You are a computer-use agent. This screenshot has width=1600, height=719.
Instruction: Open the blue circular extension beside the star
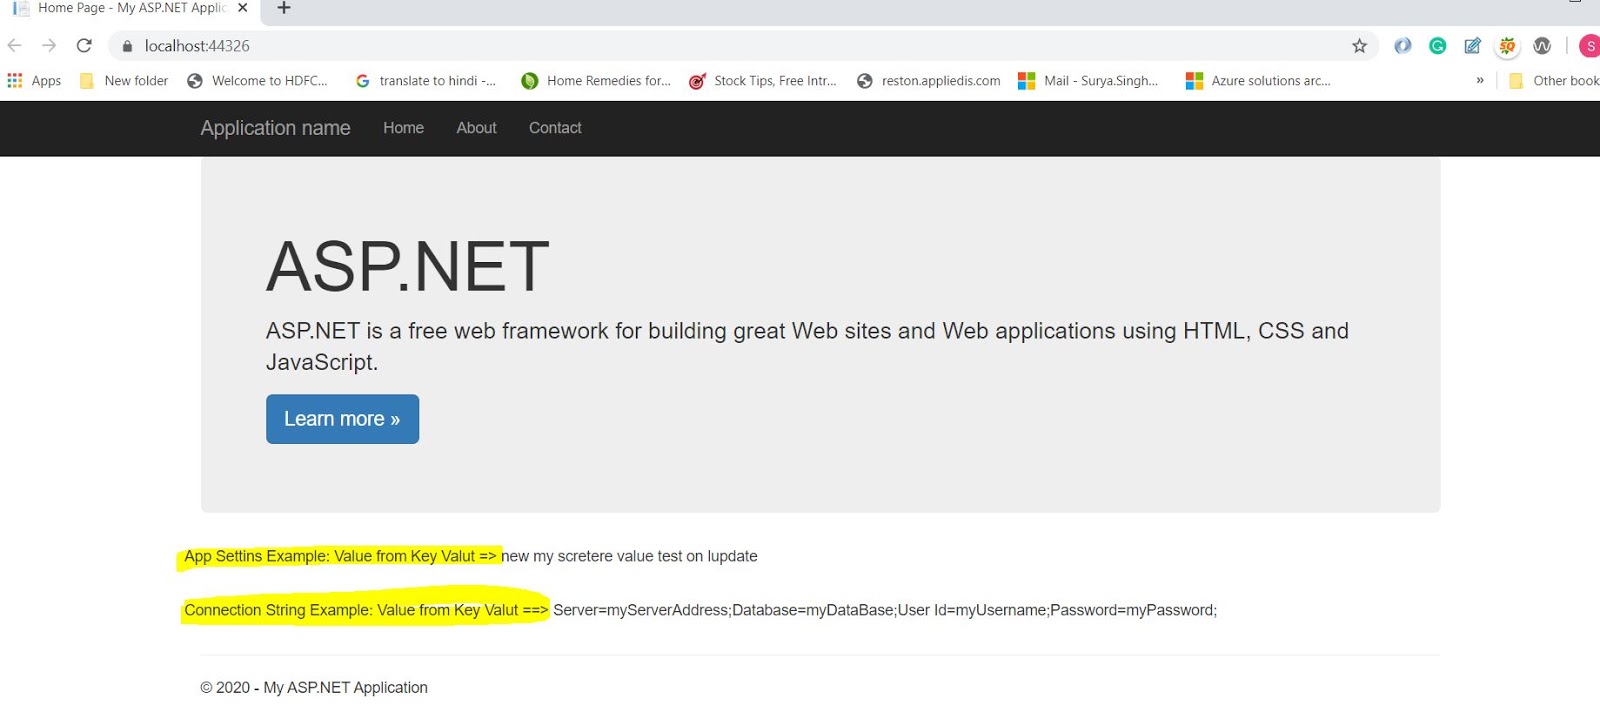point(1403,46)
